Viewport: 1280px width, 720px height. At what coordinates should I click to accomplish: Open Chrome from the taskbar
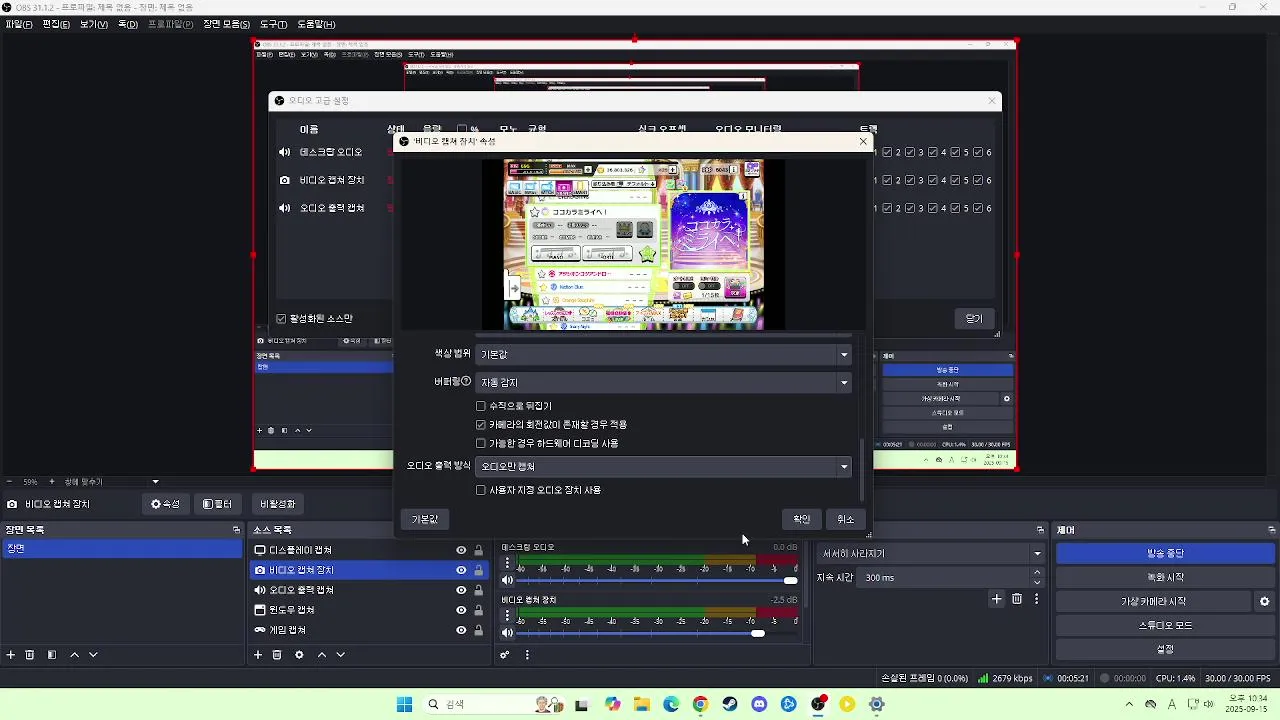click(x=700, y=704)
